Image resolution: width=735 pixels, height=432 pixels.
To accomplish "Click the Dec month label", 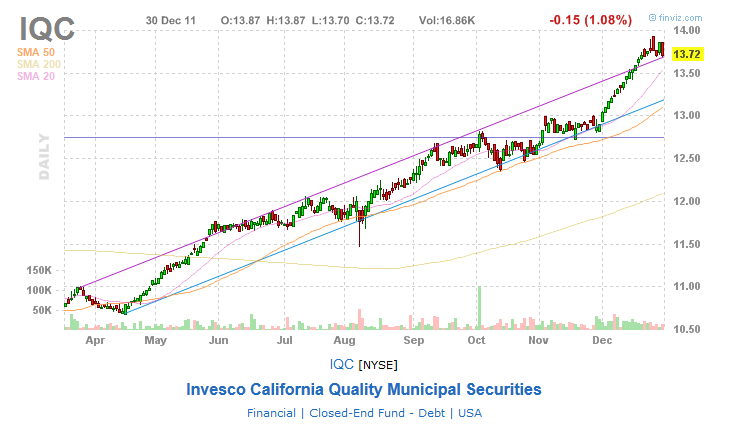I will coord(602,341).
